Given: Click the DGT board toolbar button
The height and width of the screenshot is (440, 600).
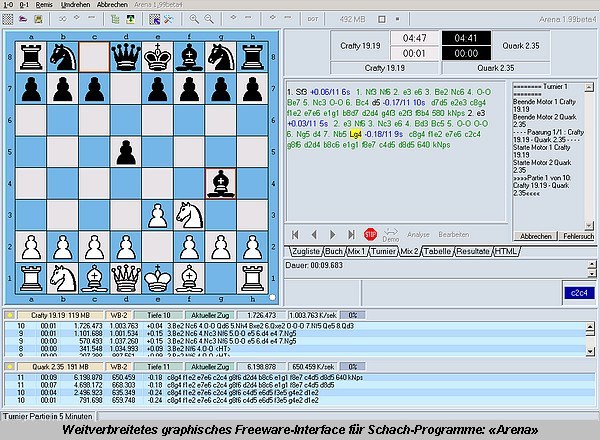Looking at the screenshot, I should (313, 19).
